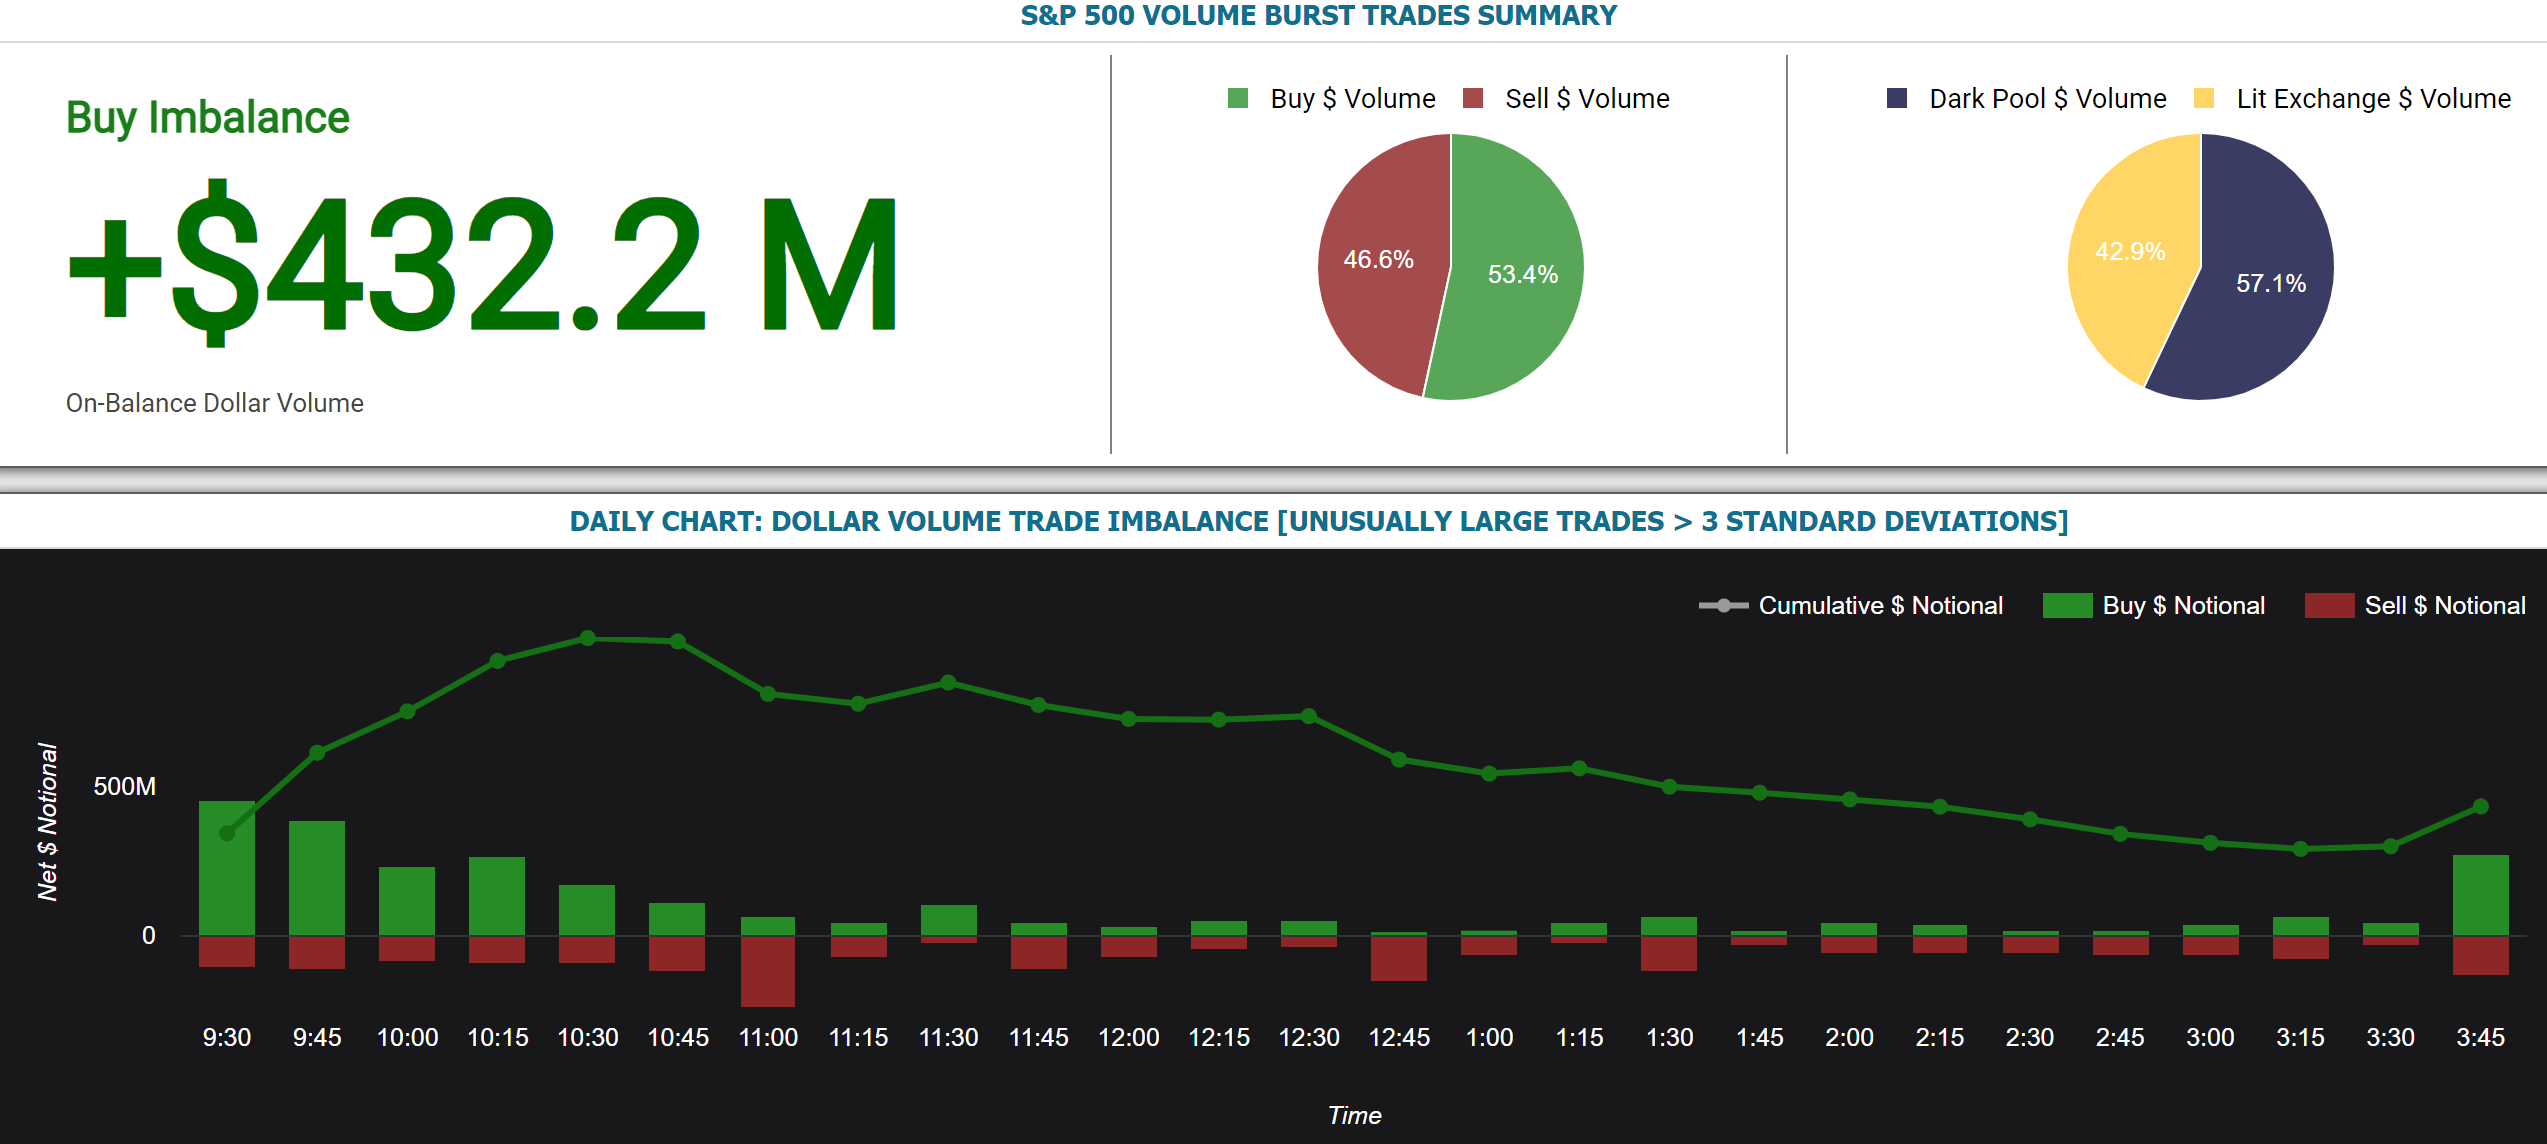This screenshot has width=2547, height=1144.
Task: Click the Buy $ Volume green legend swatch
Action: [1238, 98]
